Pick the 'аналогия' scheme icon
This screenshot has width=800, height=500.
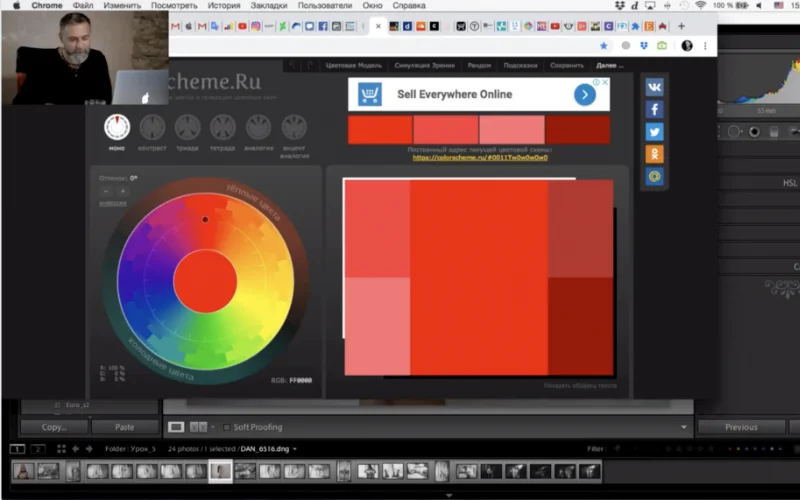(x=258, y=128)
